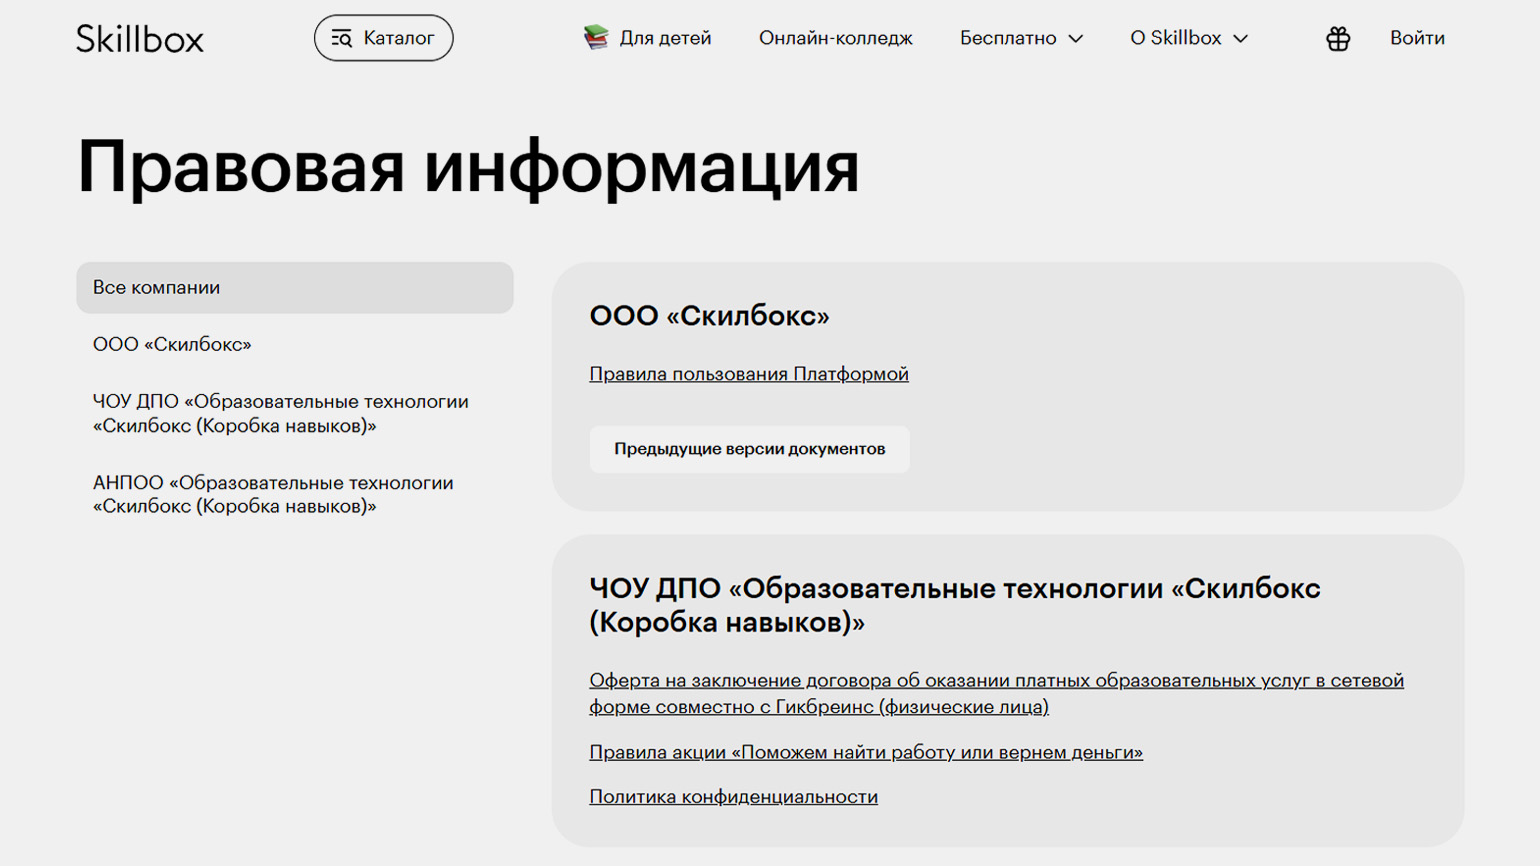Open Политика конфиденциальности link
The image size is (1540, 866).
(x=733, y=797)
